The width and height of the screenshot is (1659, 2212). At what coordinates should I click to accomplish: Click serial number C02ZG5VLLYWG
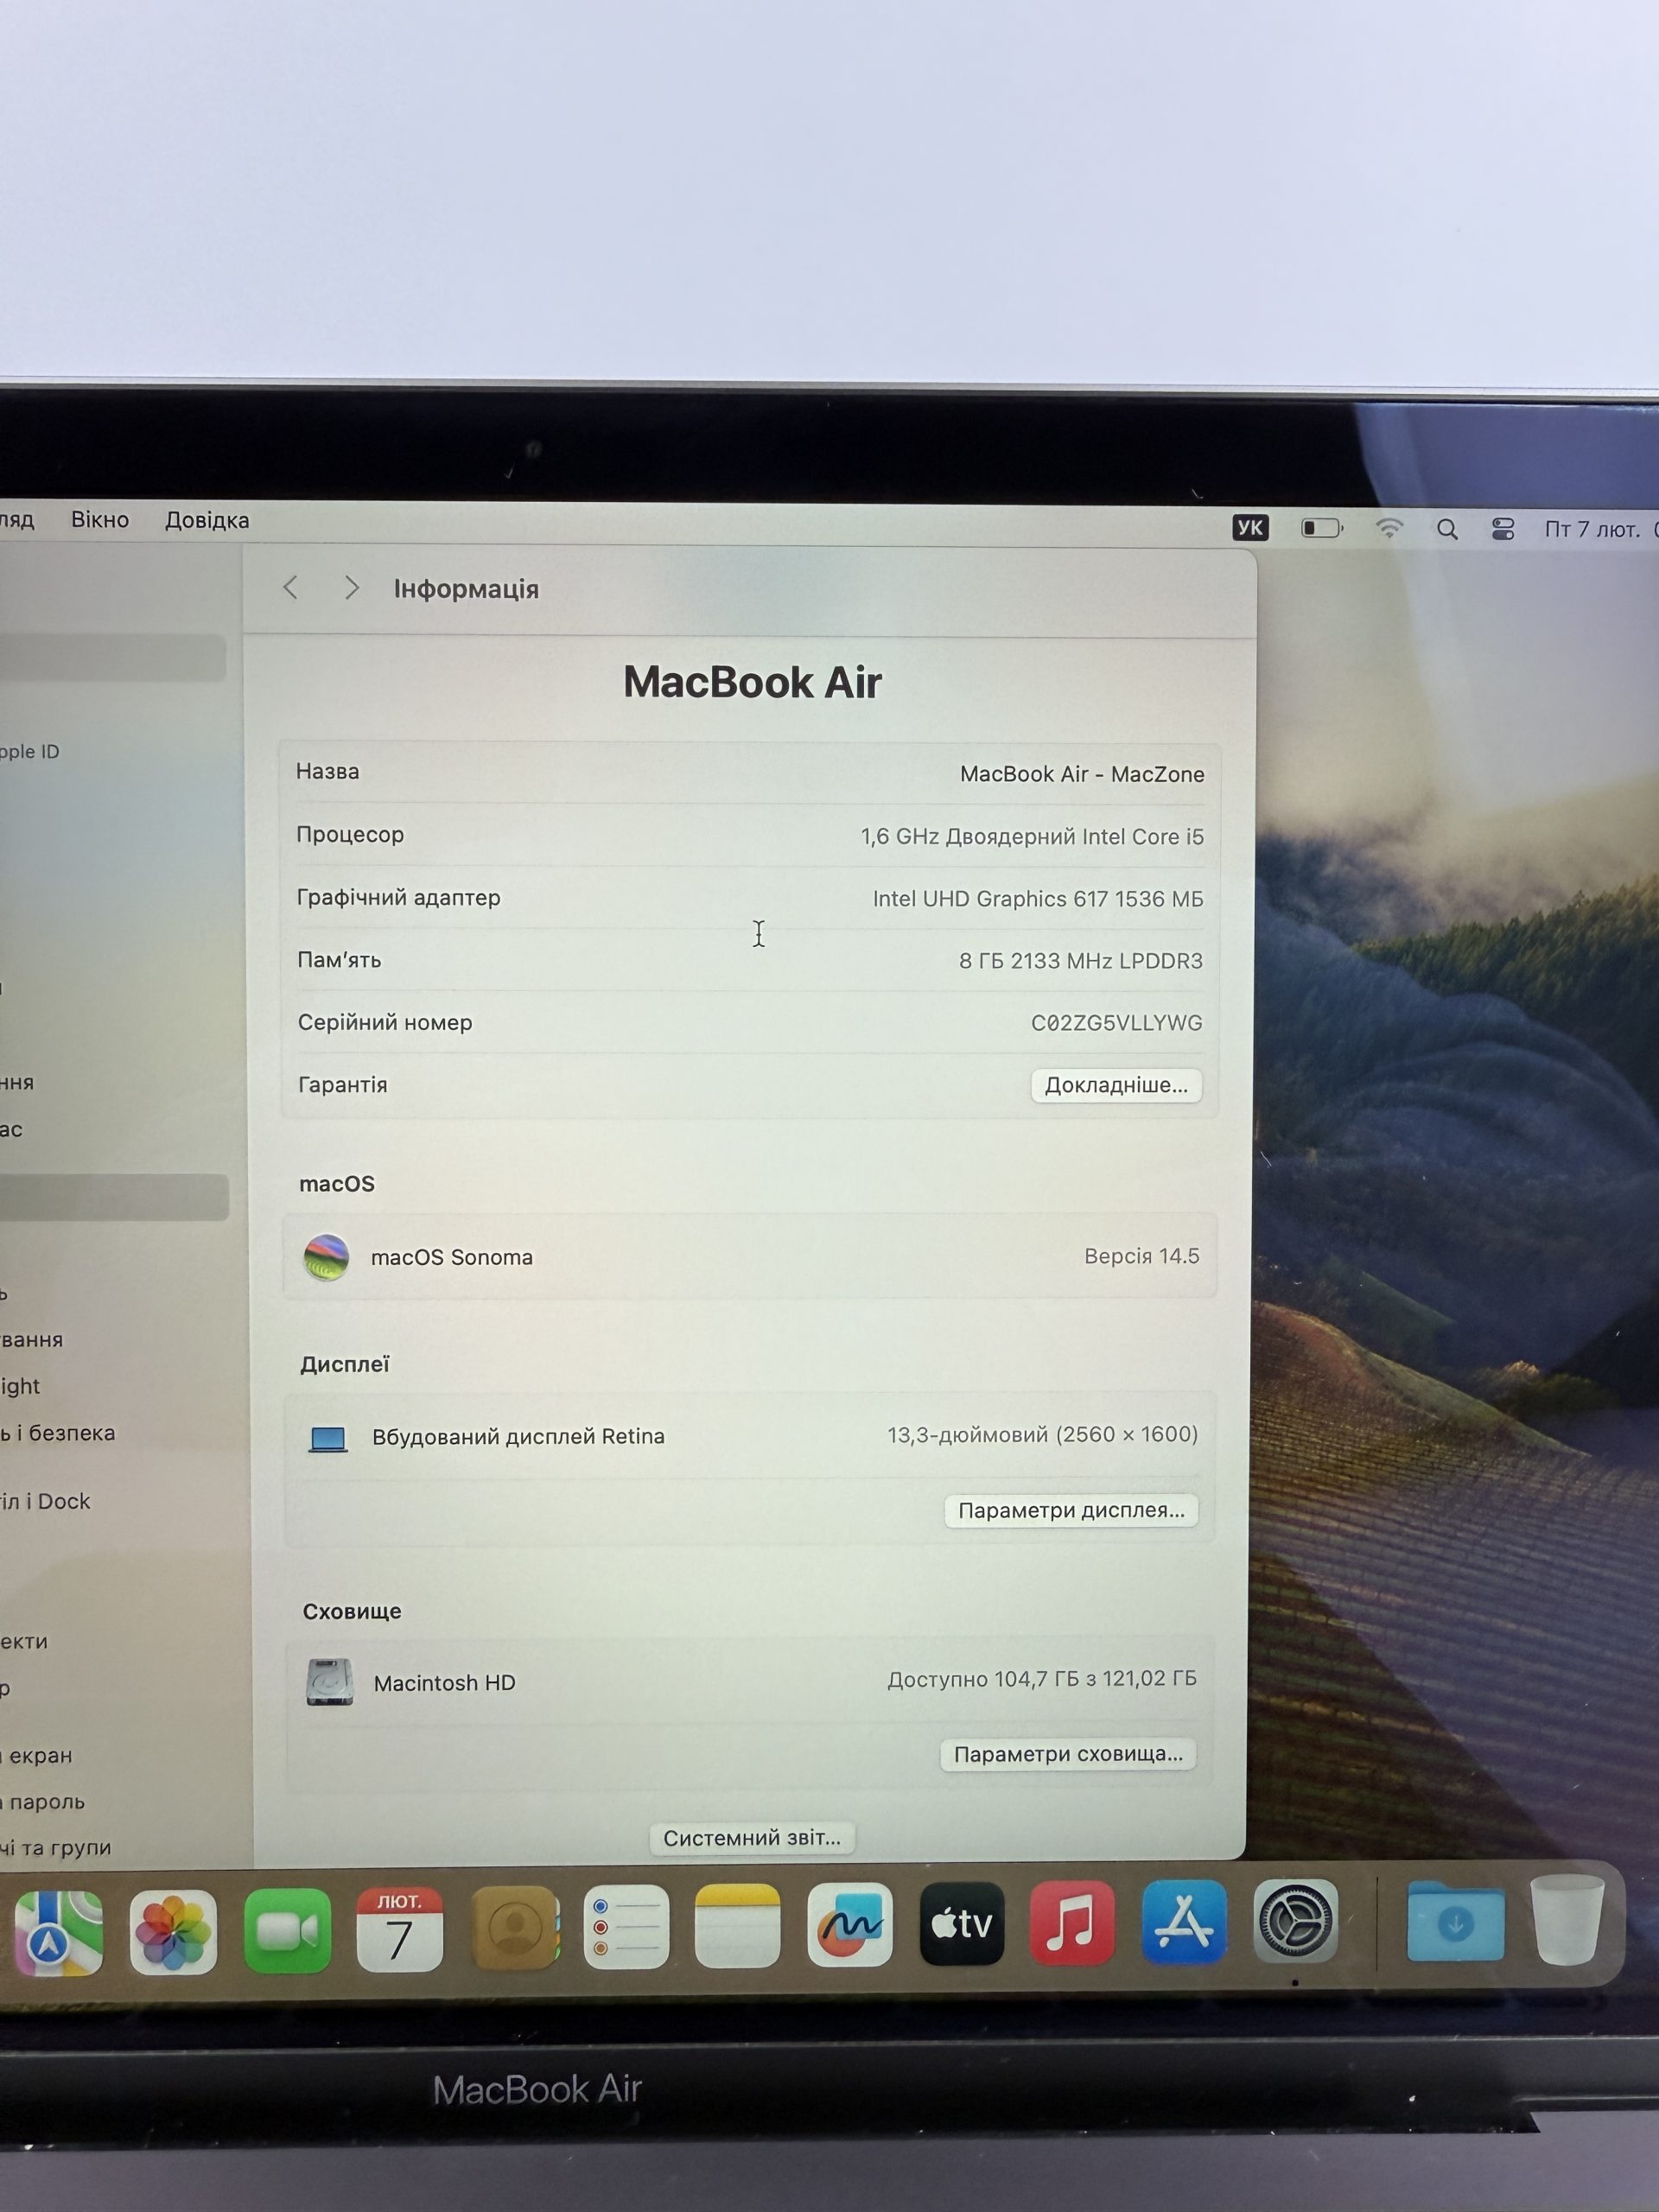pyautogui.click(x=1117, y=1023)
